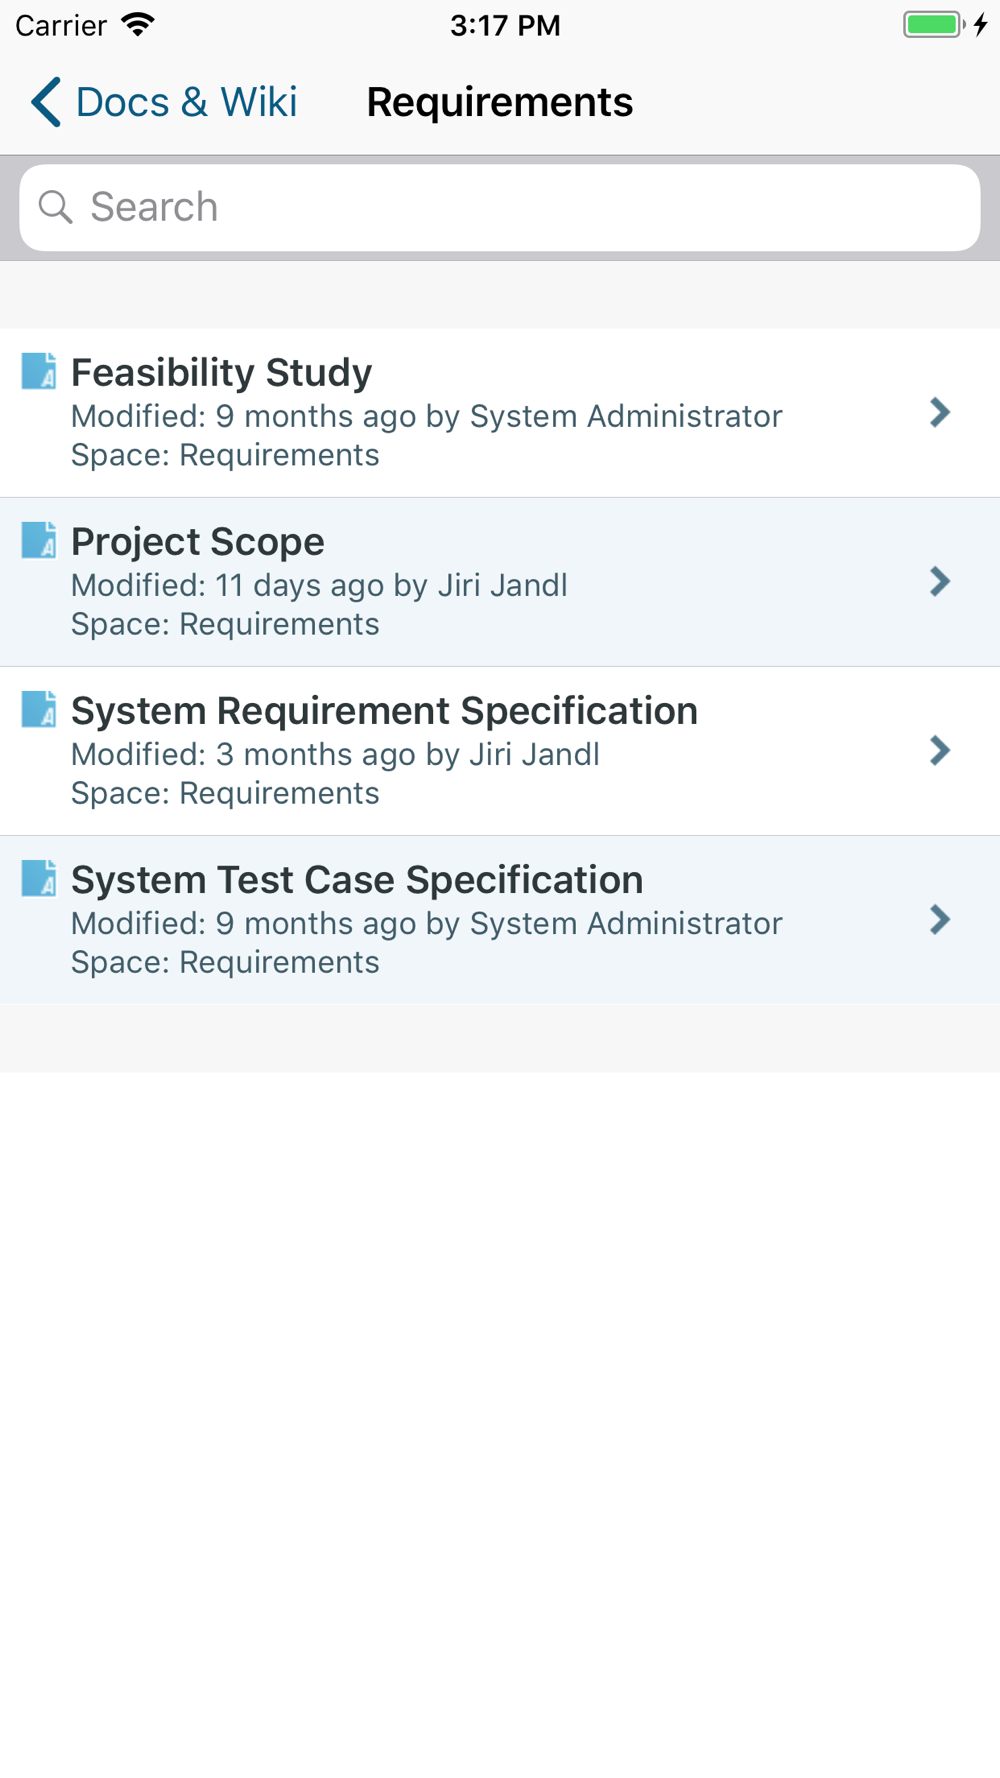Open Feasibility Study via its chevron
1000x1778 pixels.
click(939, 412)
